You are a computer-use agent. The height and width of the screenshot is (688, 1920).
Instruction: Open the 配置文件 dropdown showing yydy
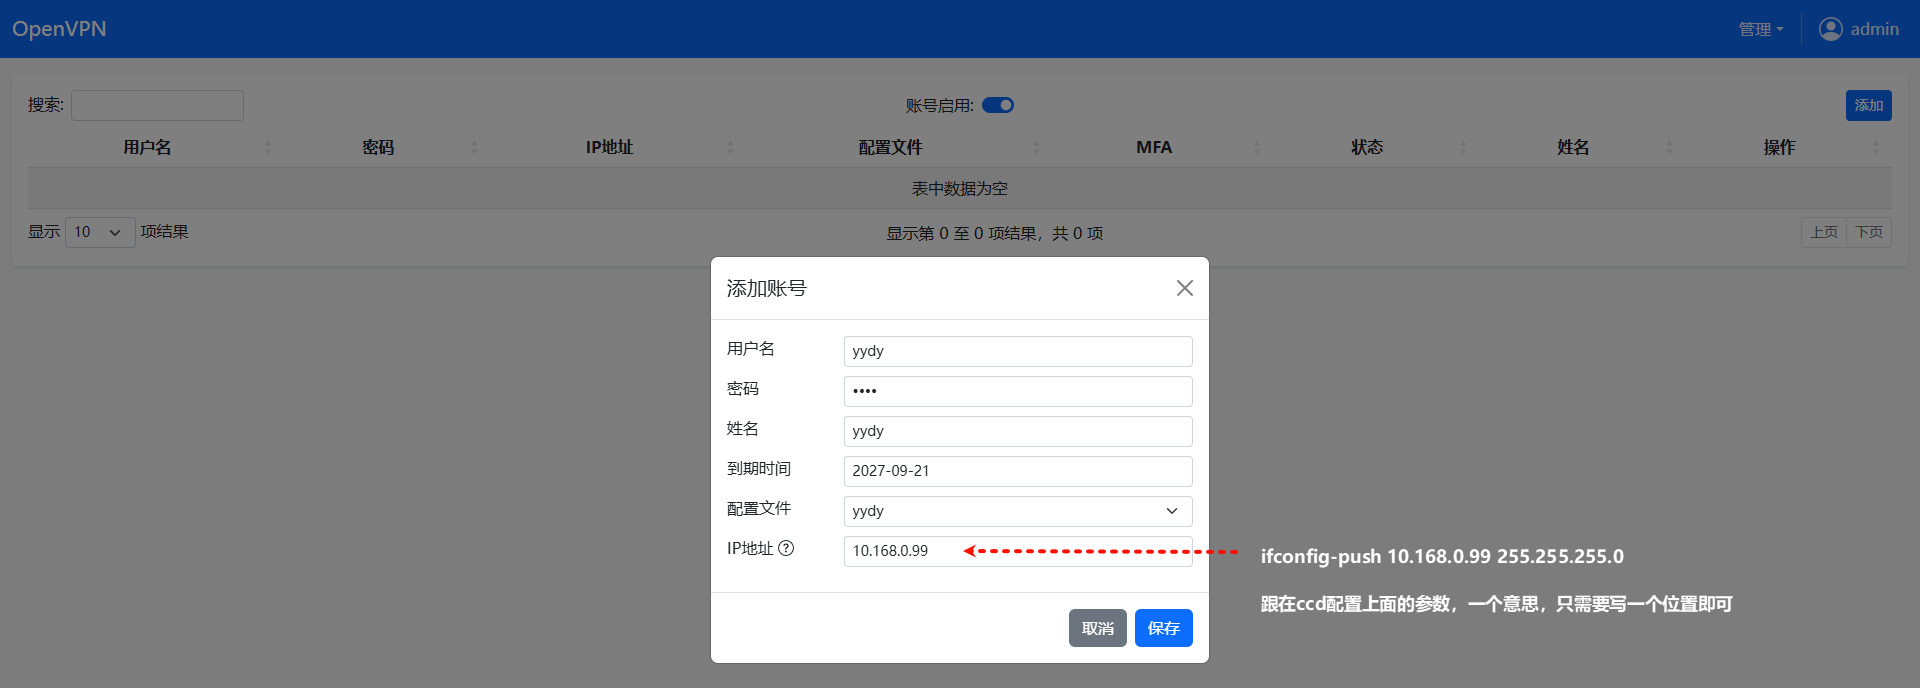(1017, 511)
